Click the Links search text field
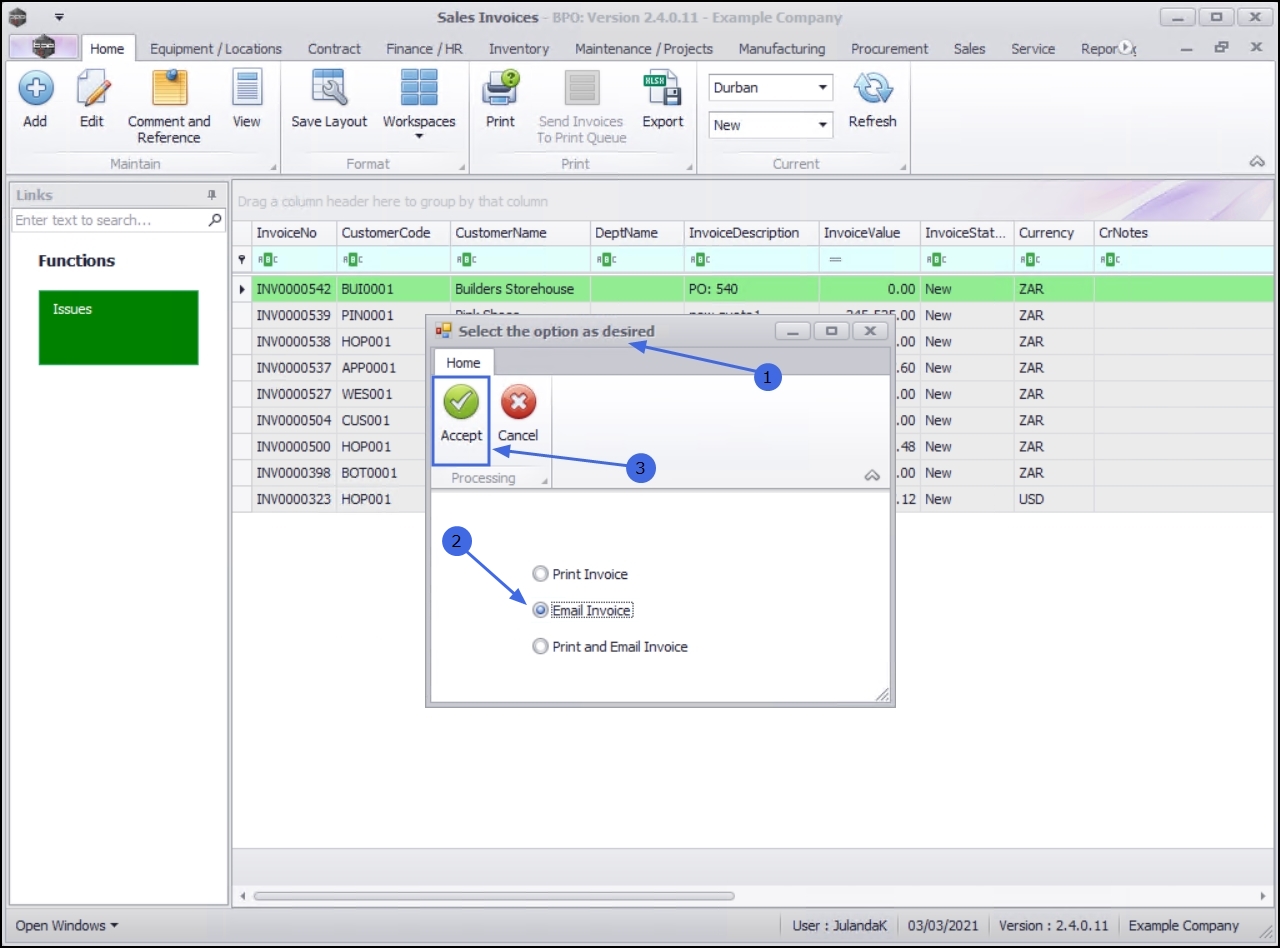This screenshot has height=948, width=1280. [110, 220]
